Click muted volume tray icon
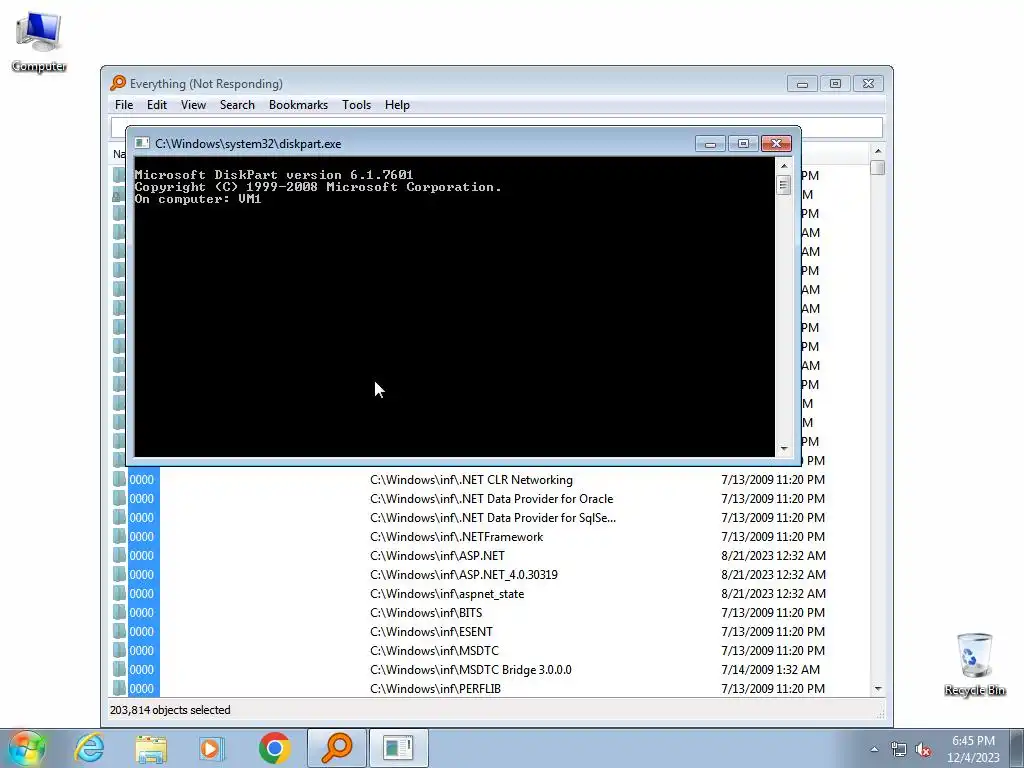This screenshot has width=1024, height=768. coord(923,750)
